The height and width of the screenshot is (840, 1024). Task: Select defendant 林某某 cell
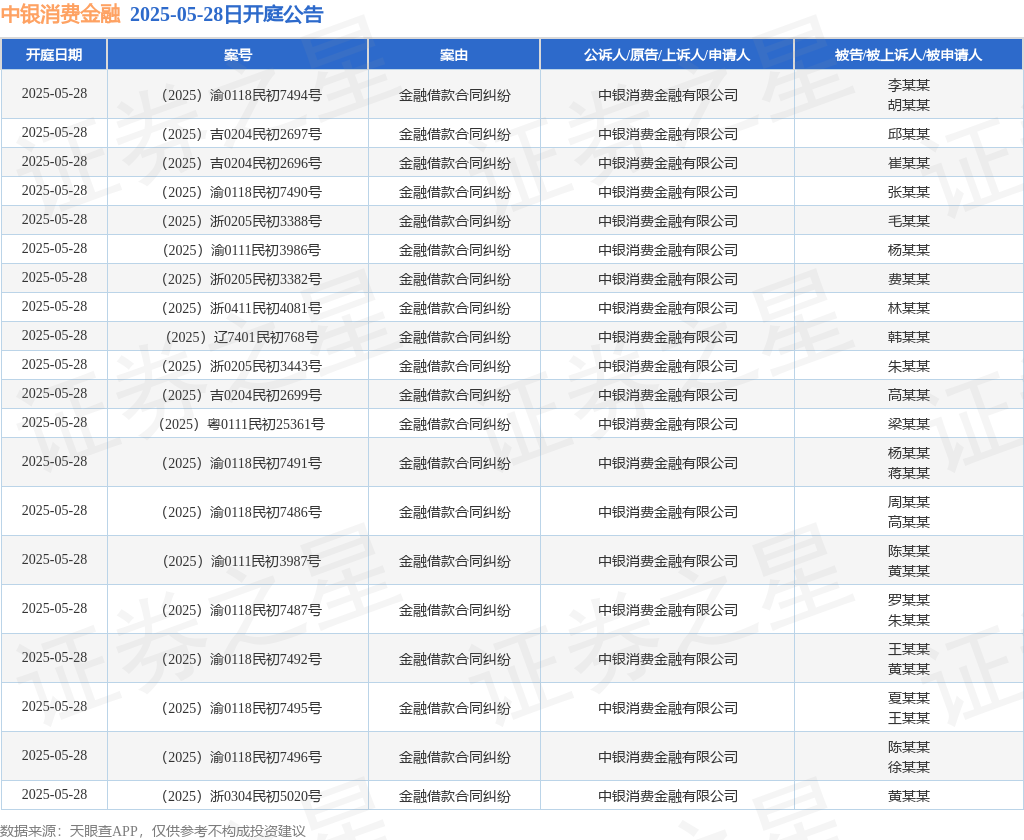pyautogui.click(x=908, y=308)
